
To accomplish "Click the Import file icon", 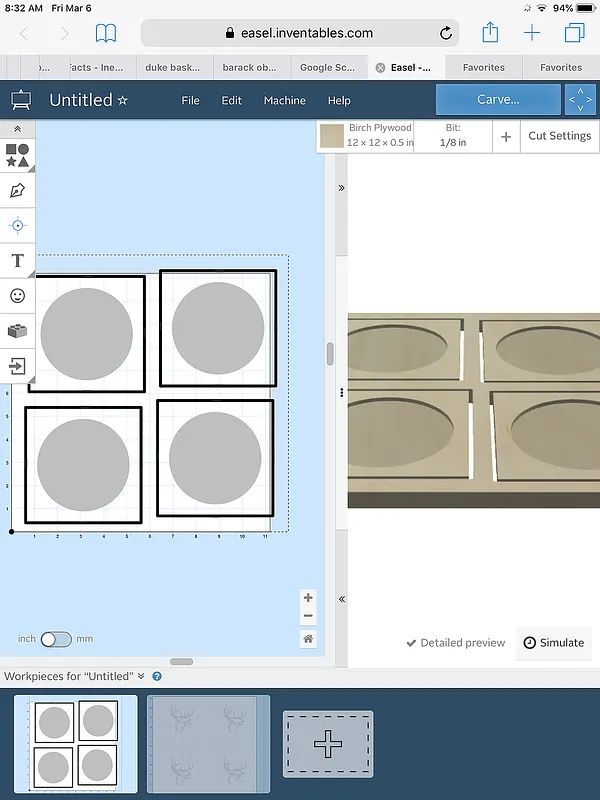I will [x=17, y=366].
